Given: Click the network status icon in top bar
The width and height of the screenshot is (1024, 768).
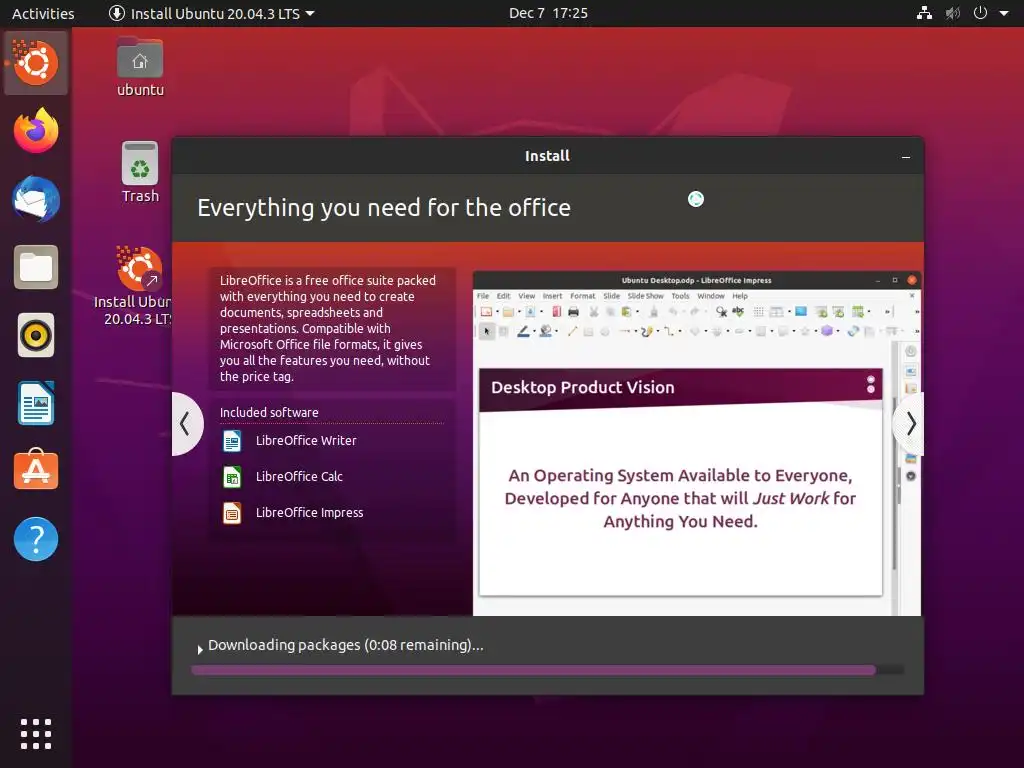Looking at the screenshot, I should pyautogui.click(x=924, y=13).
